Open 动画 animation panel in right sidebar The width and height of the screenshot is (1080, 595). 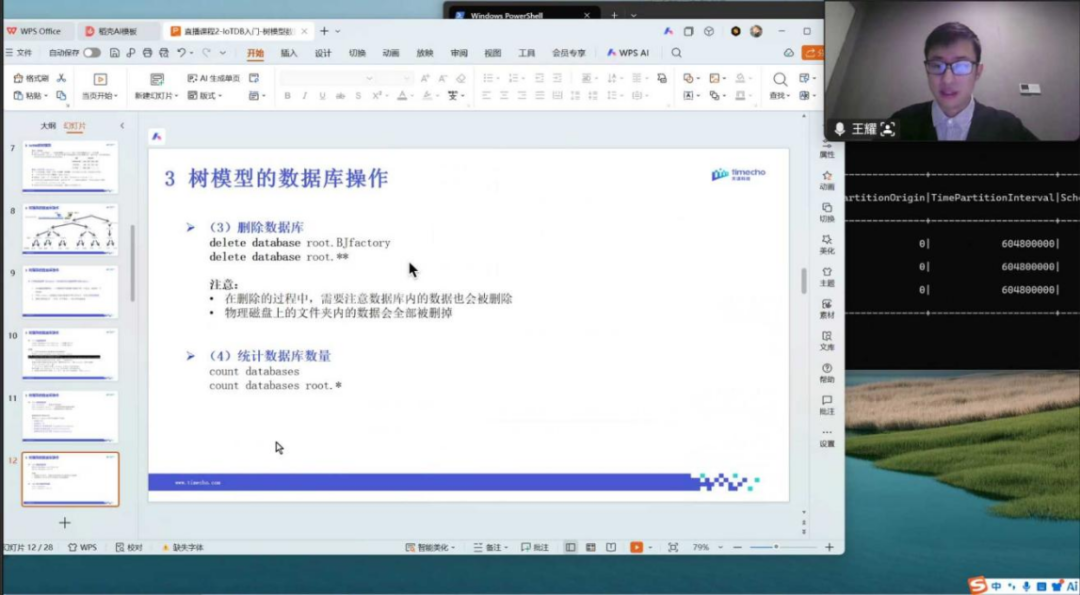pos(827,180)
